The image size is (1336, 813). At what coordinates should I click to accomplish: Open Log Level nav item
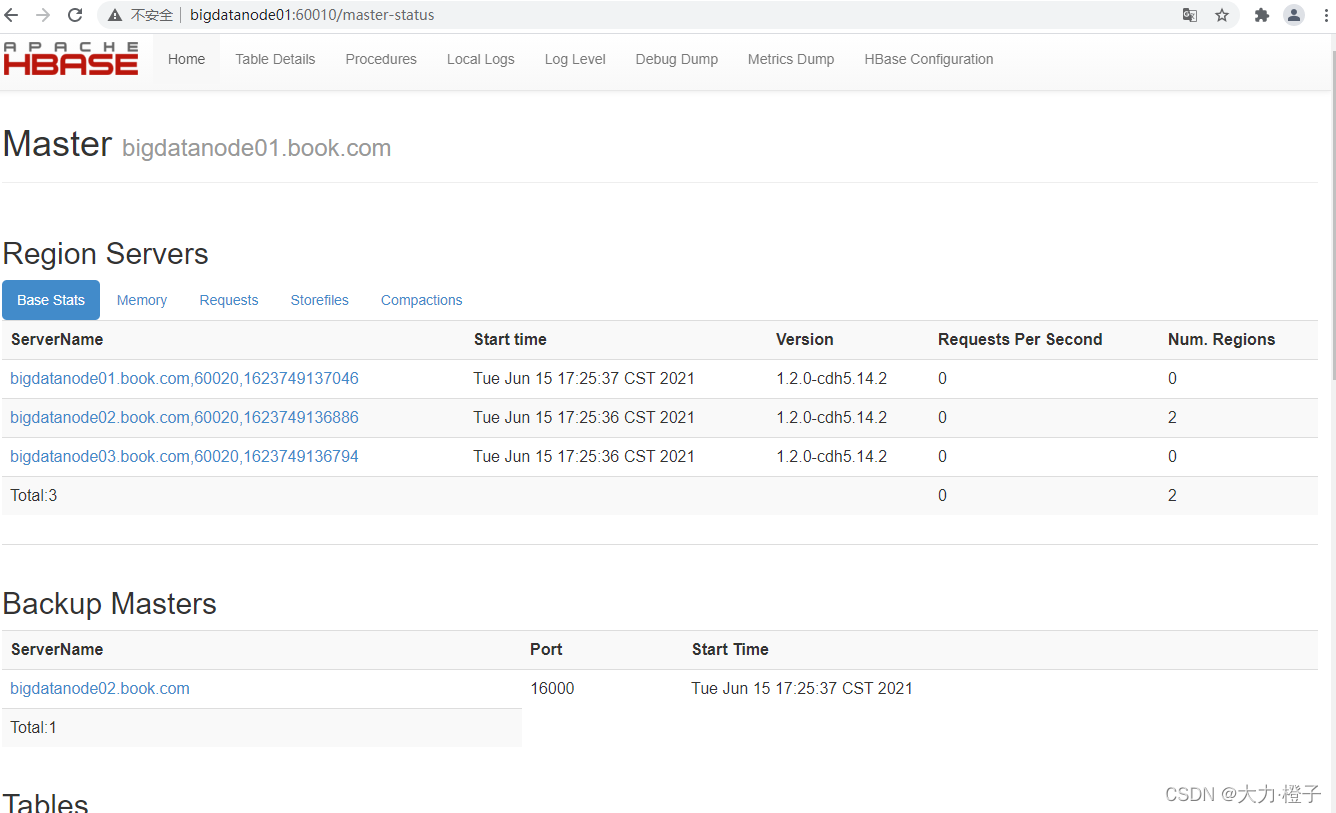coord(575,59)
